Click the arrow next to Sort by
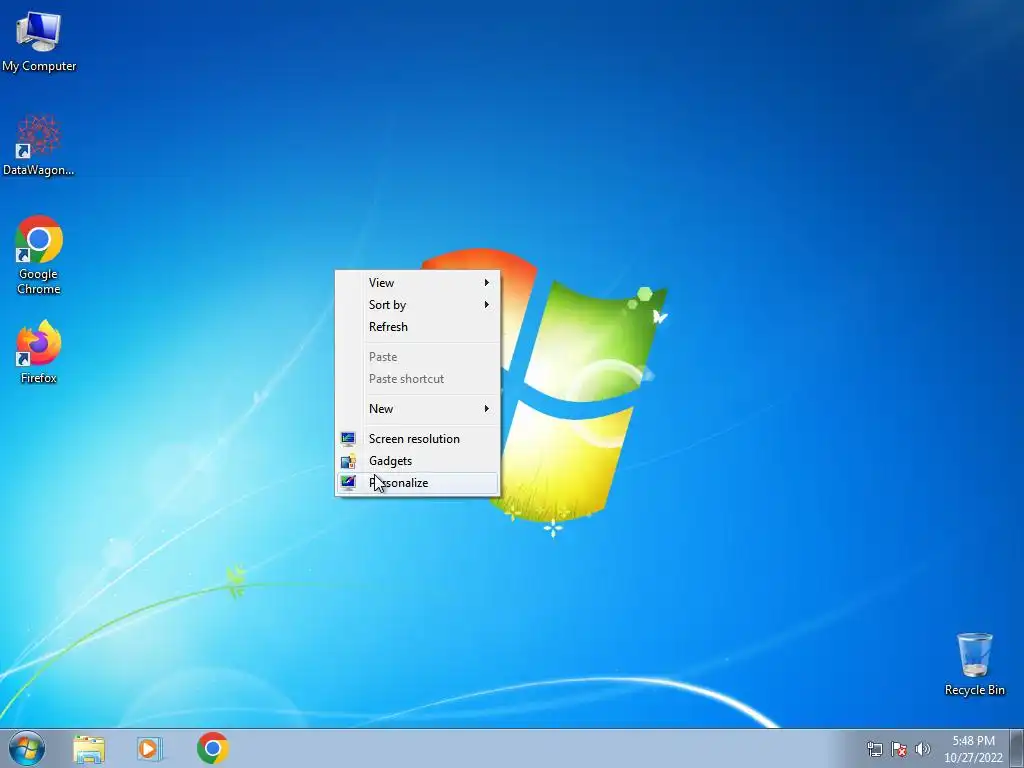Image resolution: width=1024 pixels, height=768 pixels. tap(487, 305)
